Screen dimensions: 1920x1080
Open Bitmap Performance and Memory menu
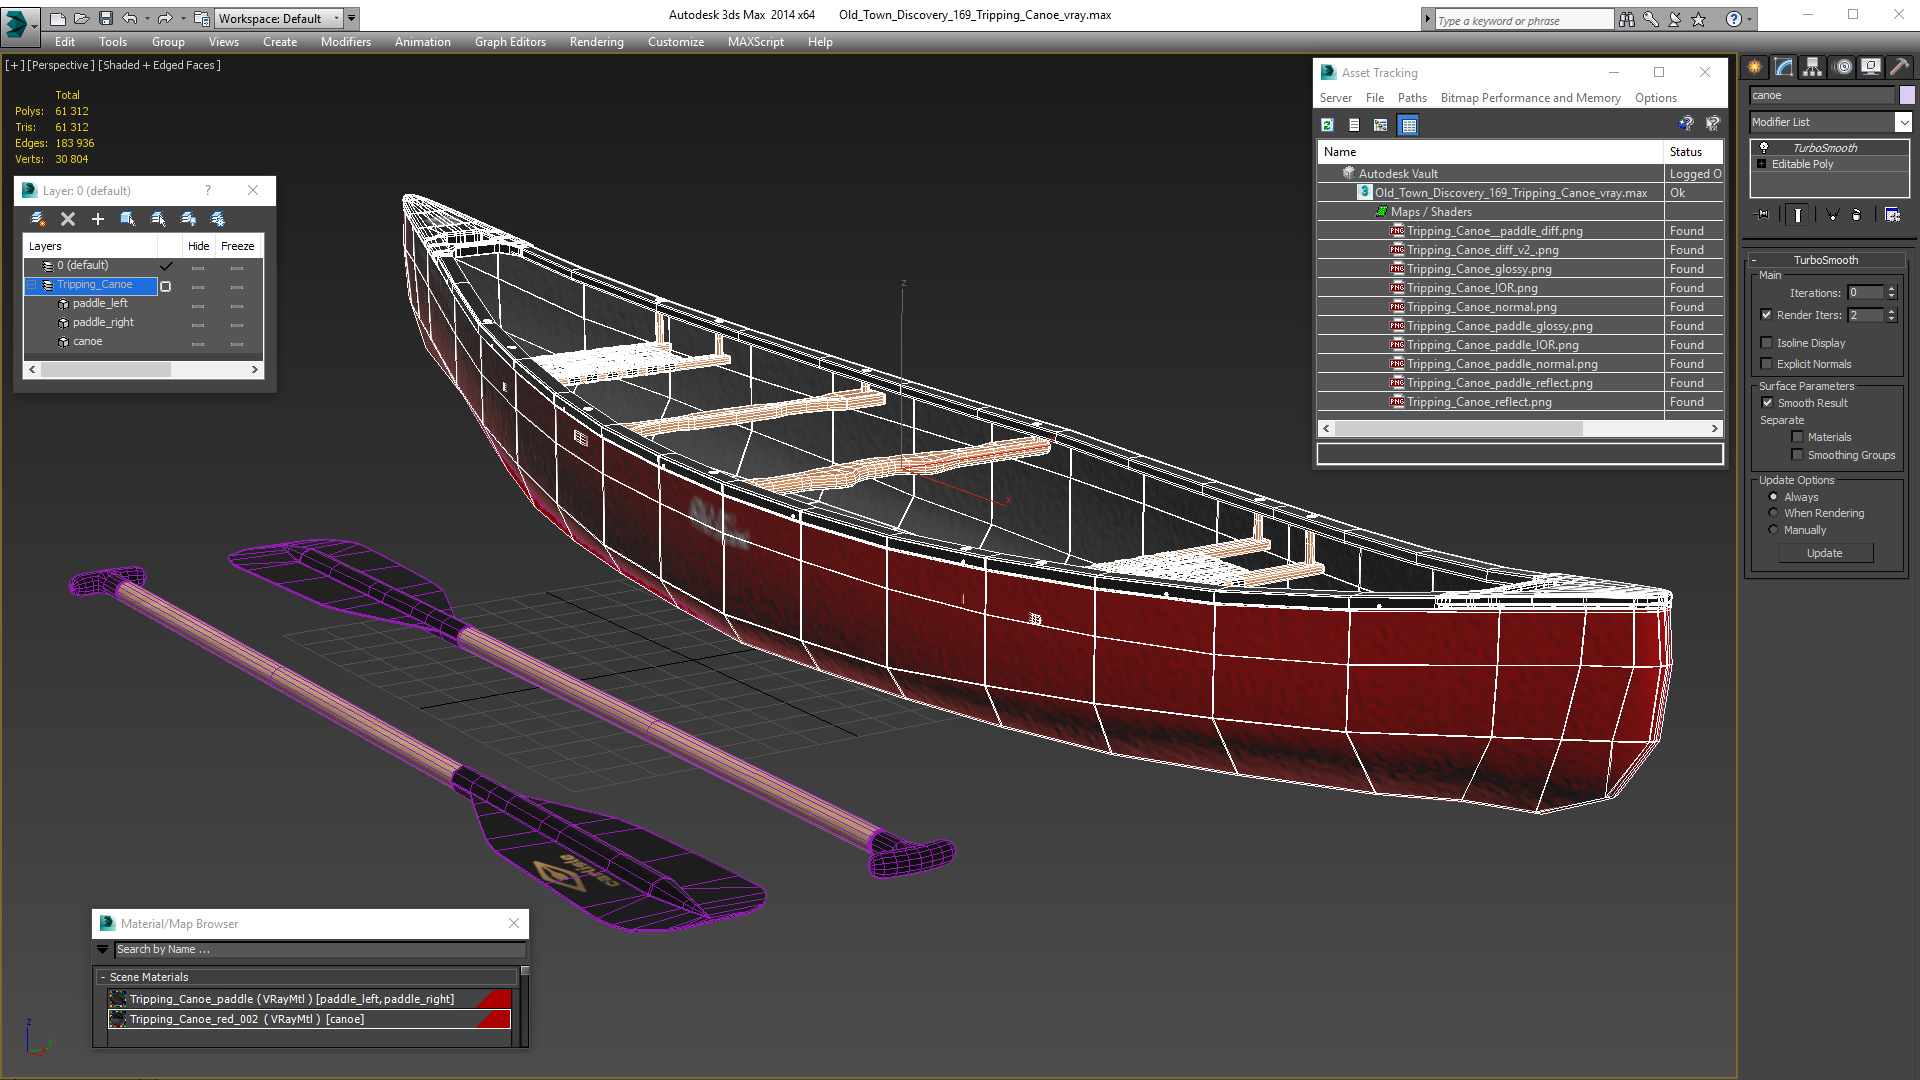pos(1530,98)
